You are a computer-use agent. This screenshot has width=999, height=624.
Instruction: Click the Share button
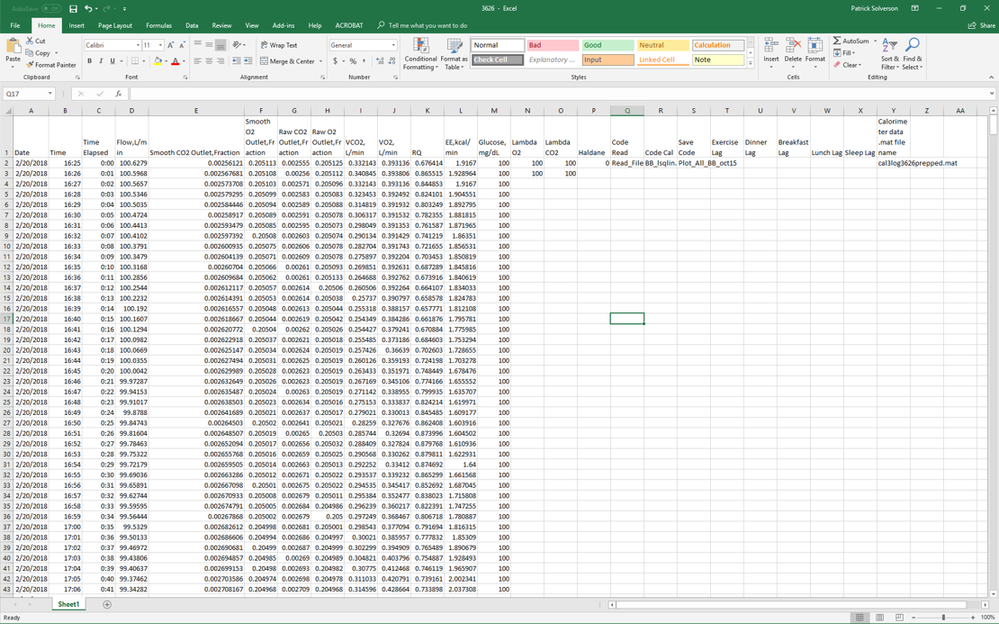pos(980,25)
